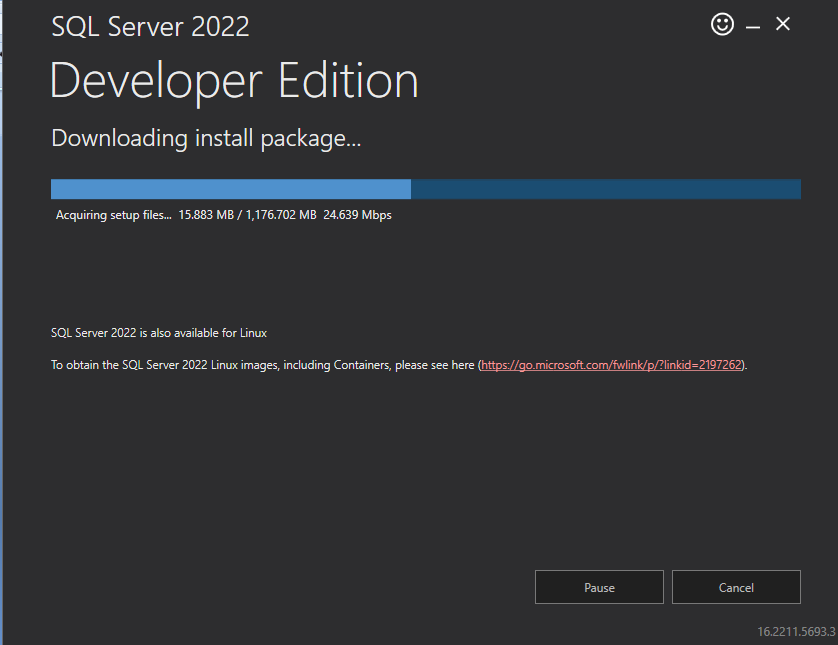
Task: Close the installer with the X icon
Action: (783, 24)
